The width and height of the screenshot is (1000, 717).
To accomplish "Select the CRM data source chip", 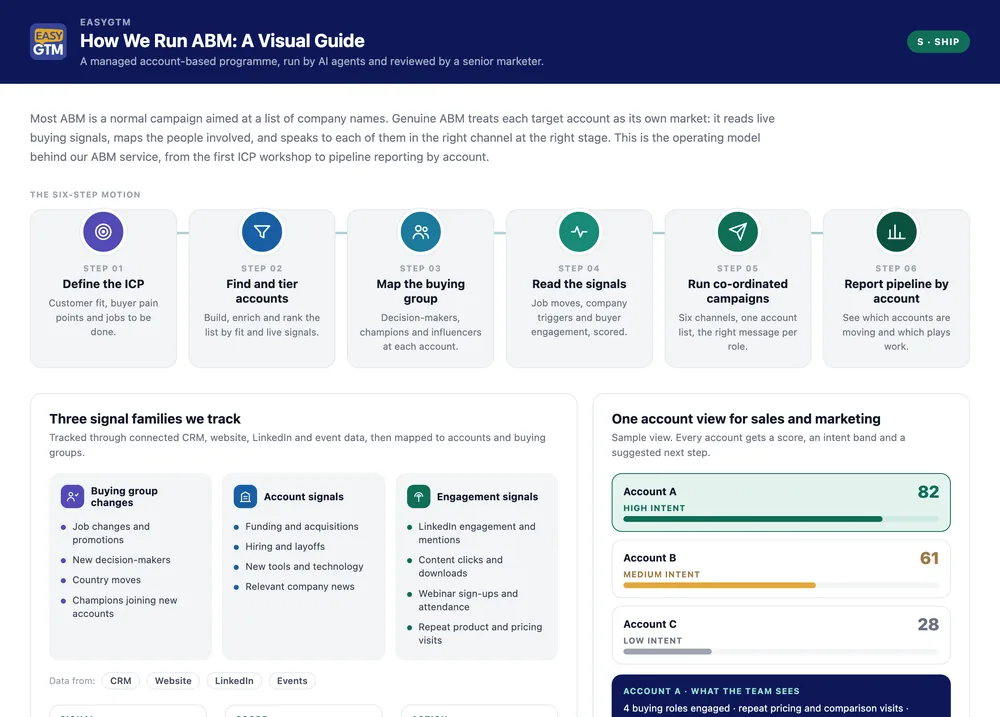I will tap(121, 681).
